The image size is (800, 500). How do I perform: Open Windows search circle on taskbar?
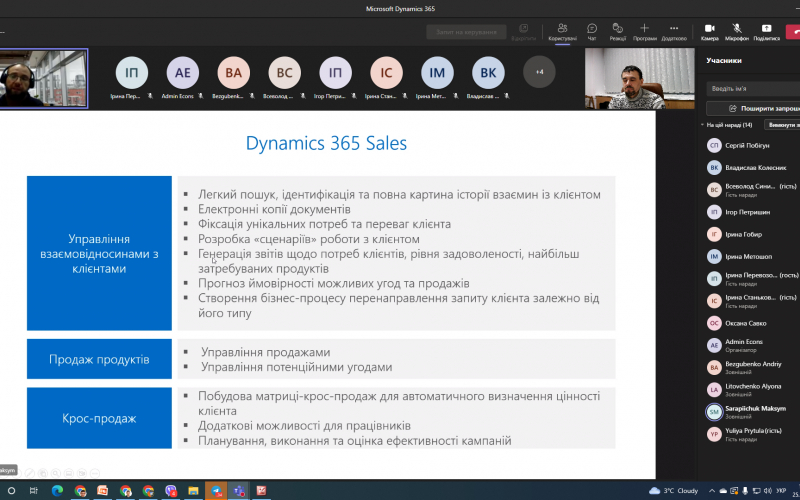tap(11, 491)
